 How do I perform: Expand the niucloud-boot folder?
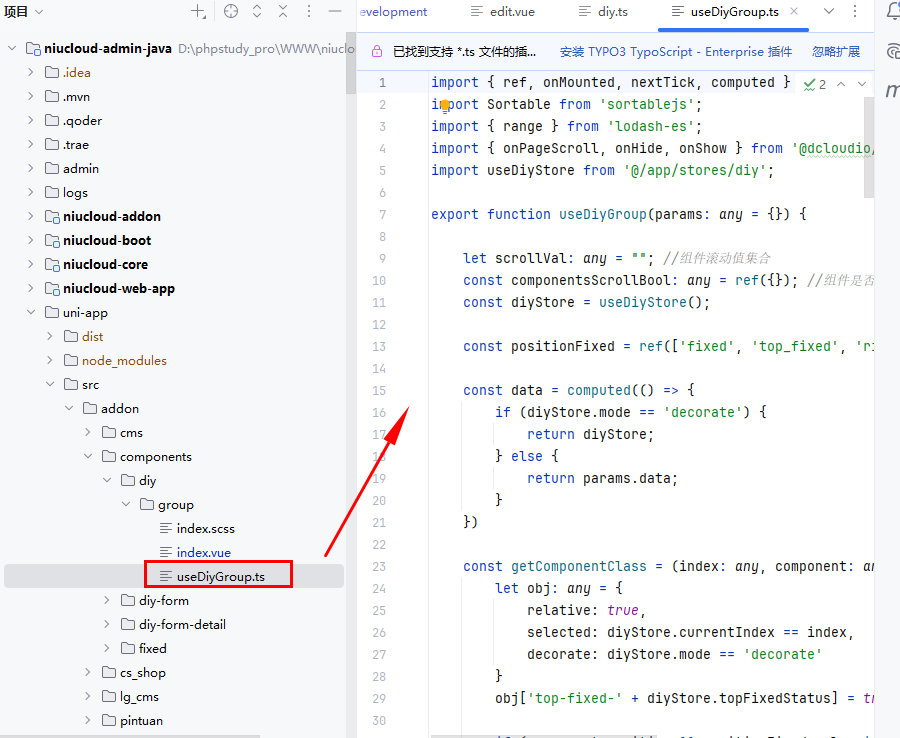30,241
